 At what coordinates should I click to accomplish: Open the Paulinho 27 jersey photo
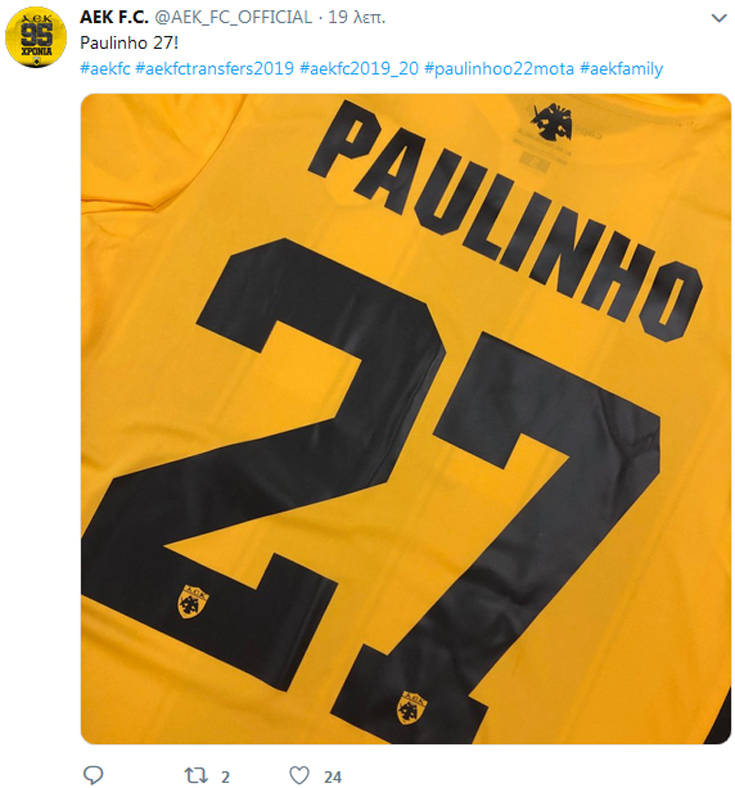tap(406, 419)
